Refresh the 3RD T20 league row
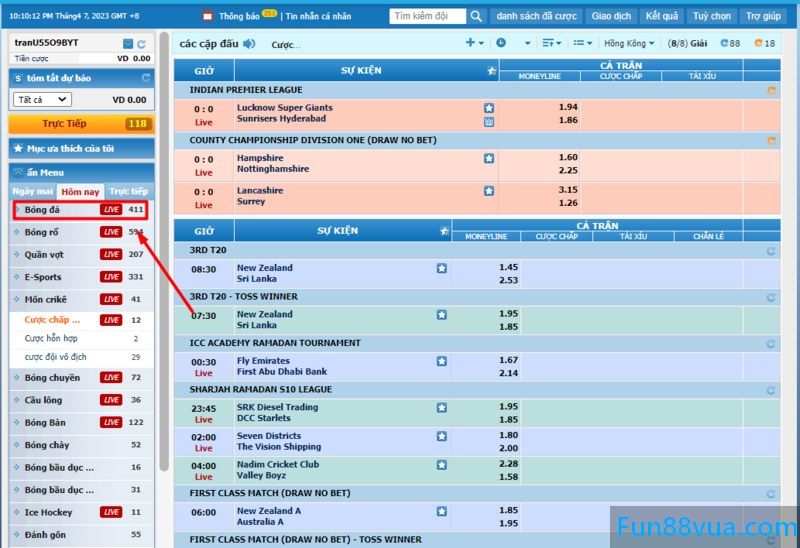This screenshot has height=548, width=800. pyautogui.click(x=771, y=251)
